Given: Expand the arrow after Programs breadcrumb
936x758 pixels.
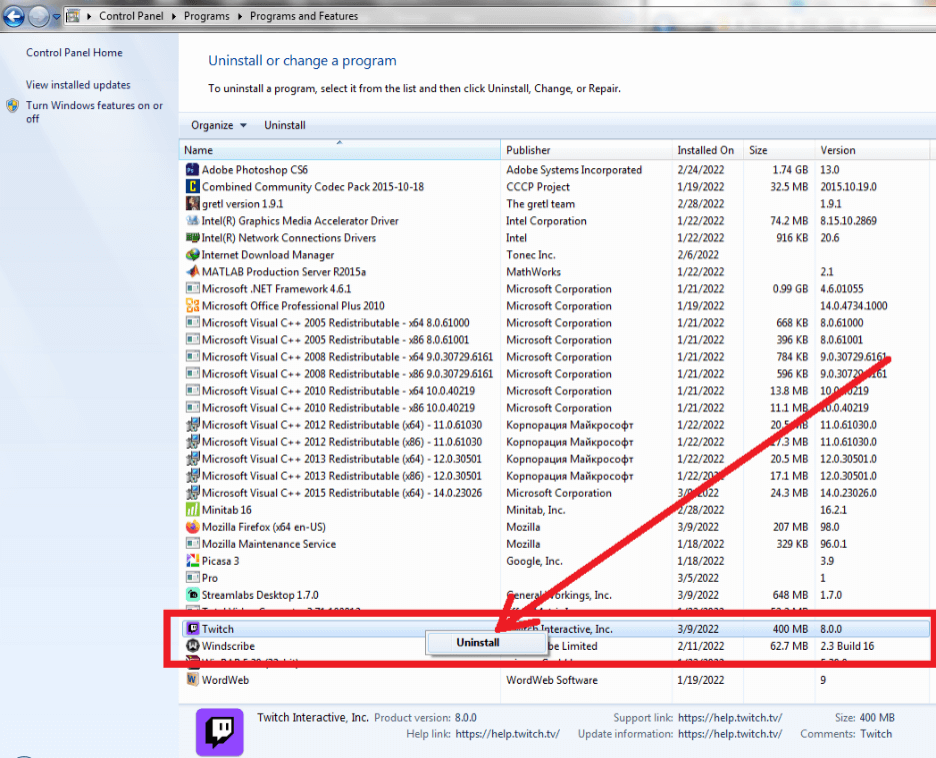Looking at the screenshot, I should click(x=239, y=16).
